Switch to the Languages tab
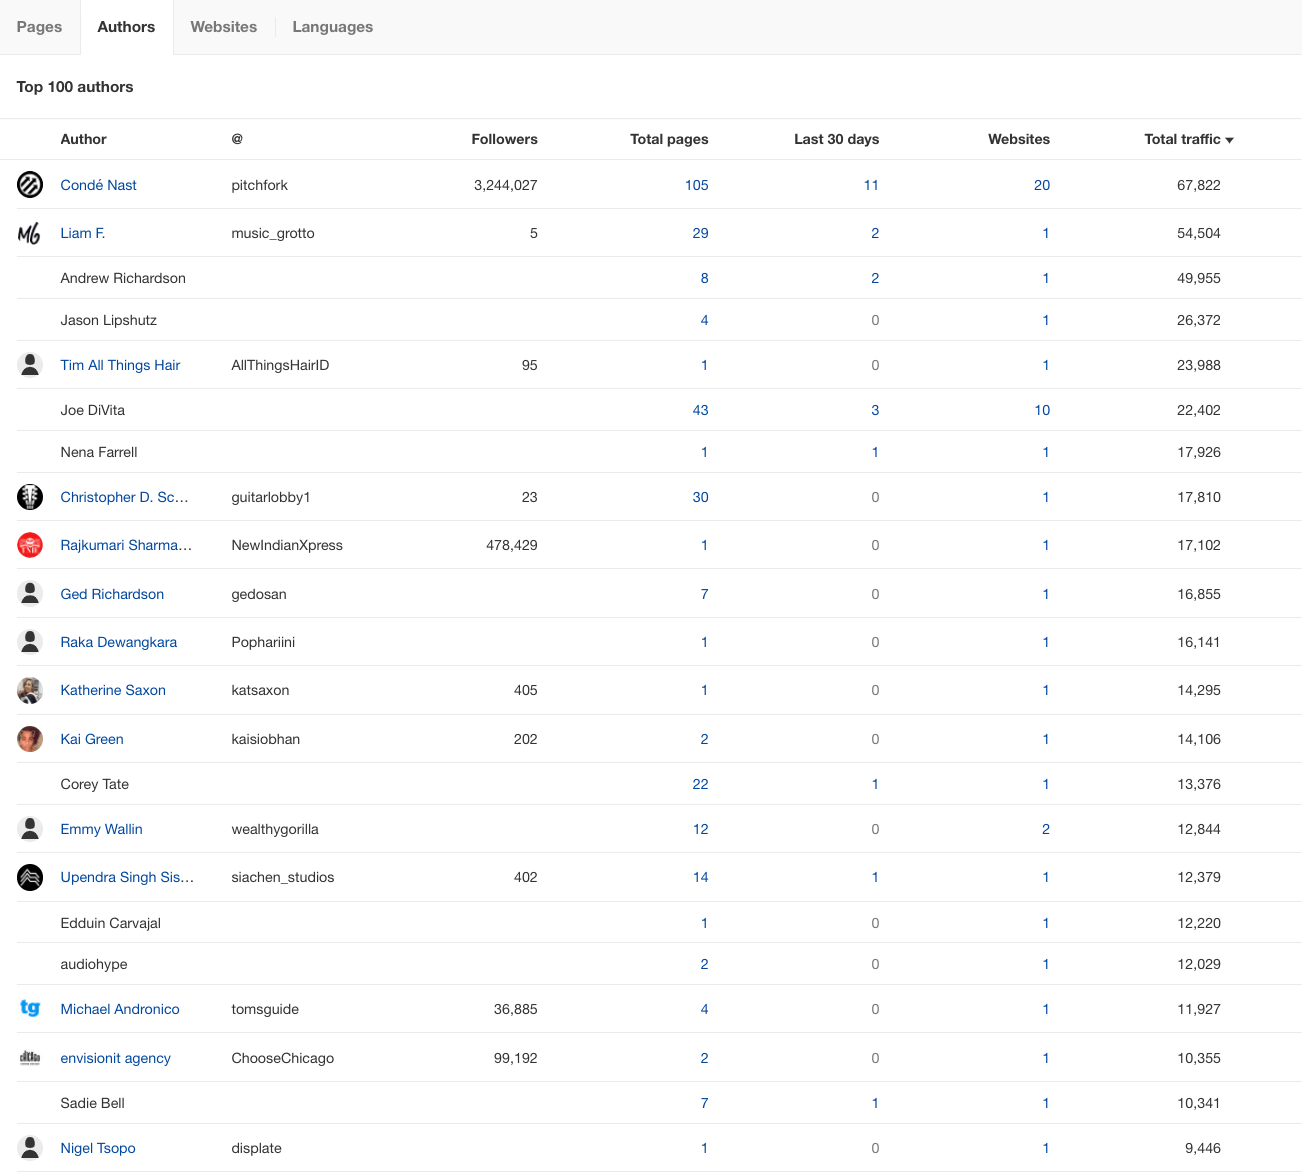The width and height of the screenshot is (1302, 1173). [332, 27]
